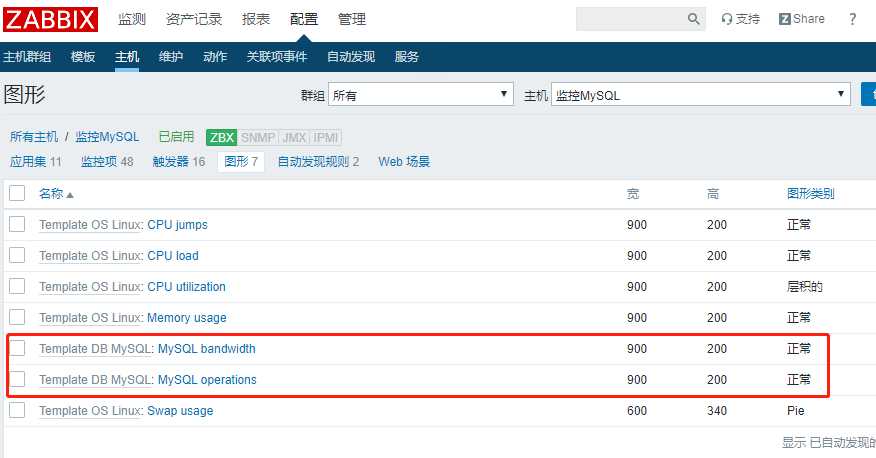This screenshot has height=458, width=876.
Task: Open the MySQL operations graph
Action: point(207,379)
